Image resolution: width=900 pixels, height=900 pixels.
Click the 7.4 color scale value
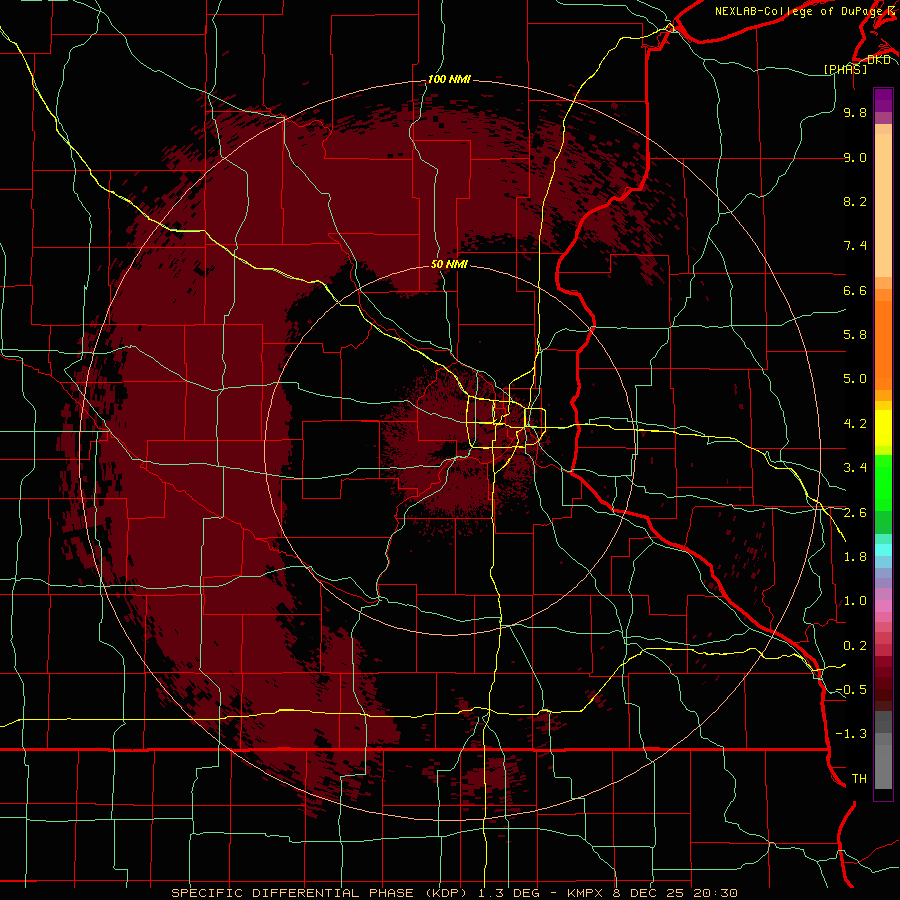click(x=855, y=246)
